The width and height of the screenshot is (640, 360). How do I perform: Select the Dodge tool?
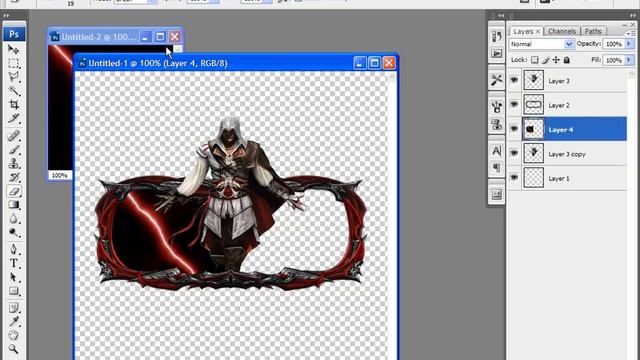(13, 233)
